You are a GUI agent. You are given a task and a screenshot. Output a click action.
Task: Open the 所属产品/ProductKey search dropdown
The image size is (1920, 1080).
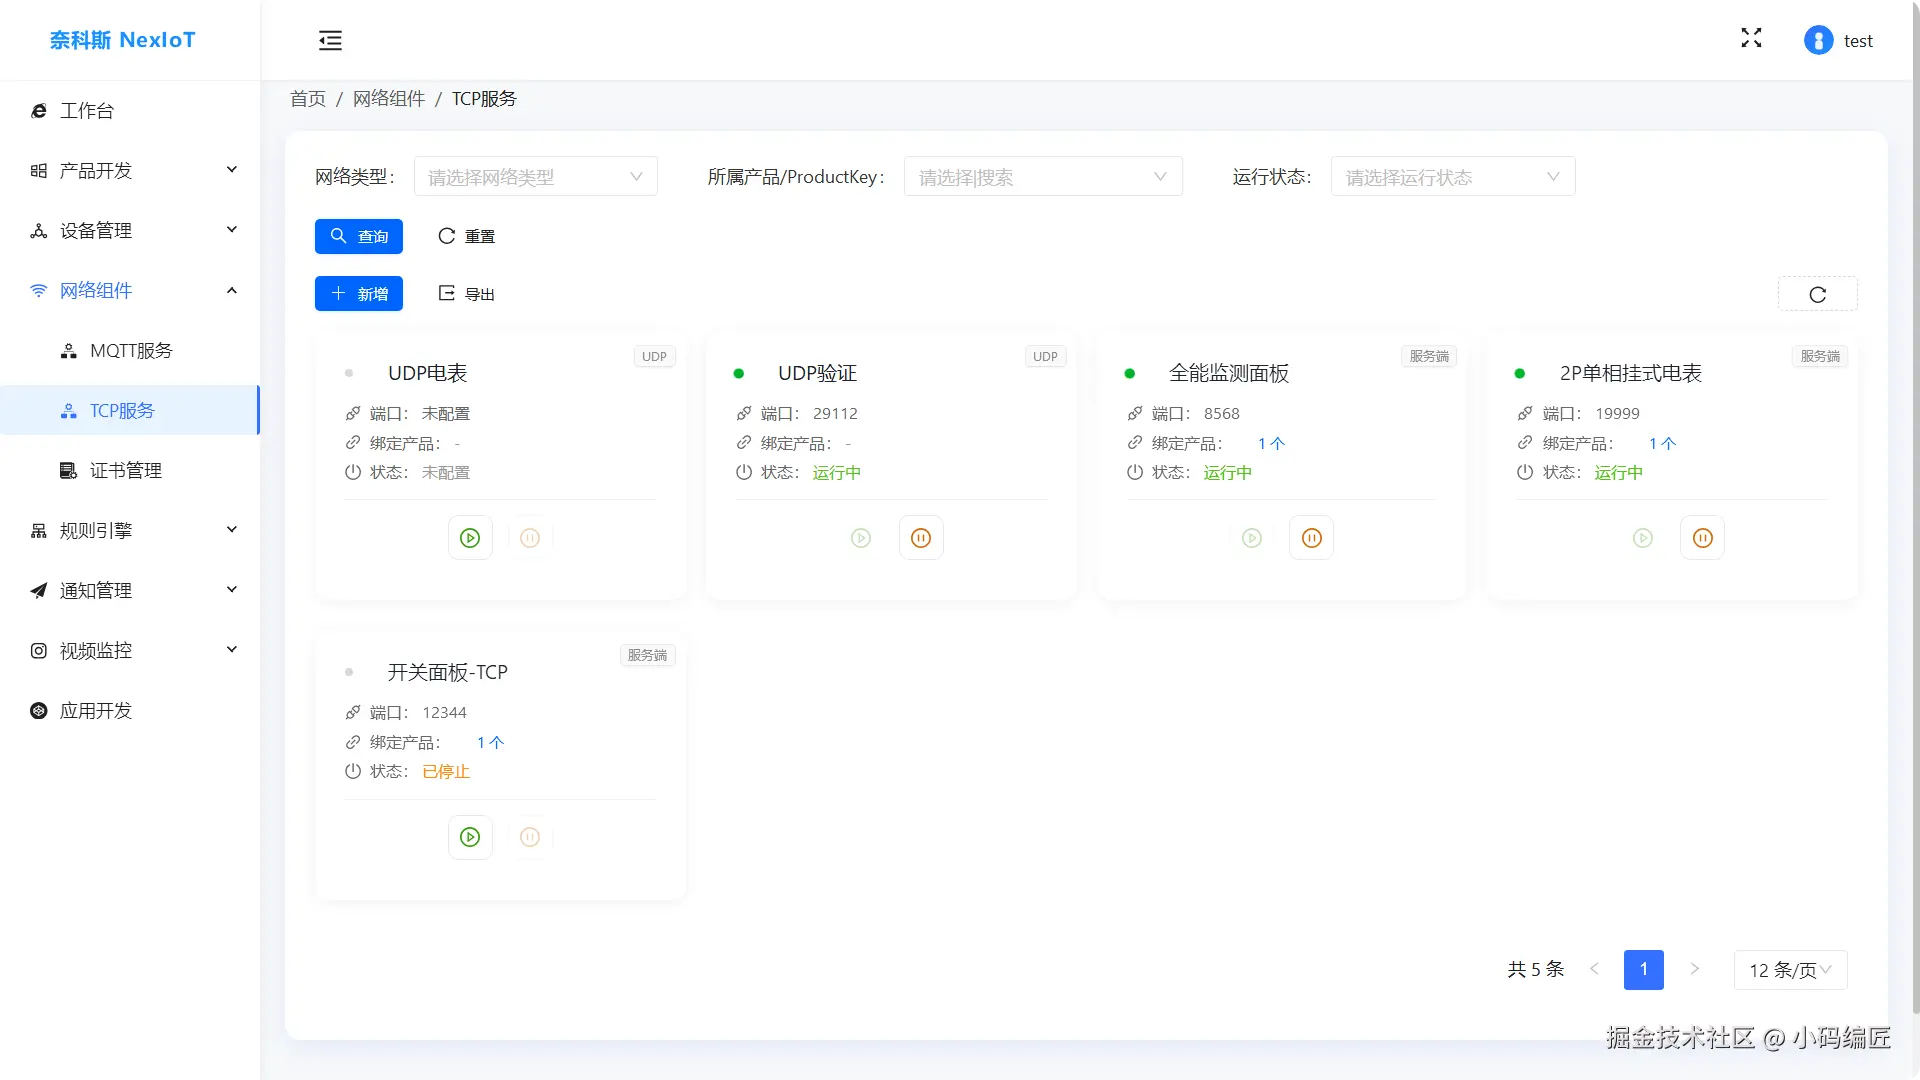1042,177
